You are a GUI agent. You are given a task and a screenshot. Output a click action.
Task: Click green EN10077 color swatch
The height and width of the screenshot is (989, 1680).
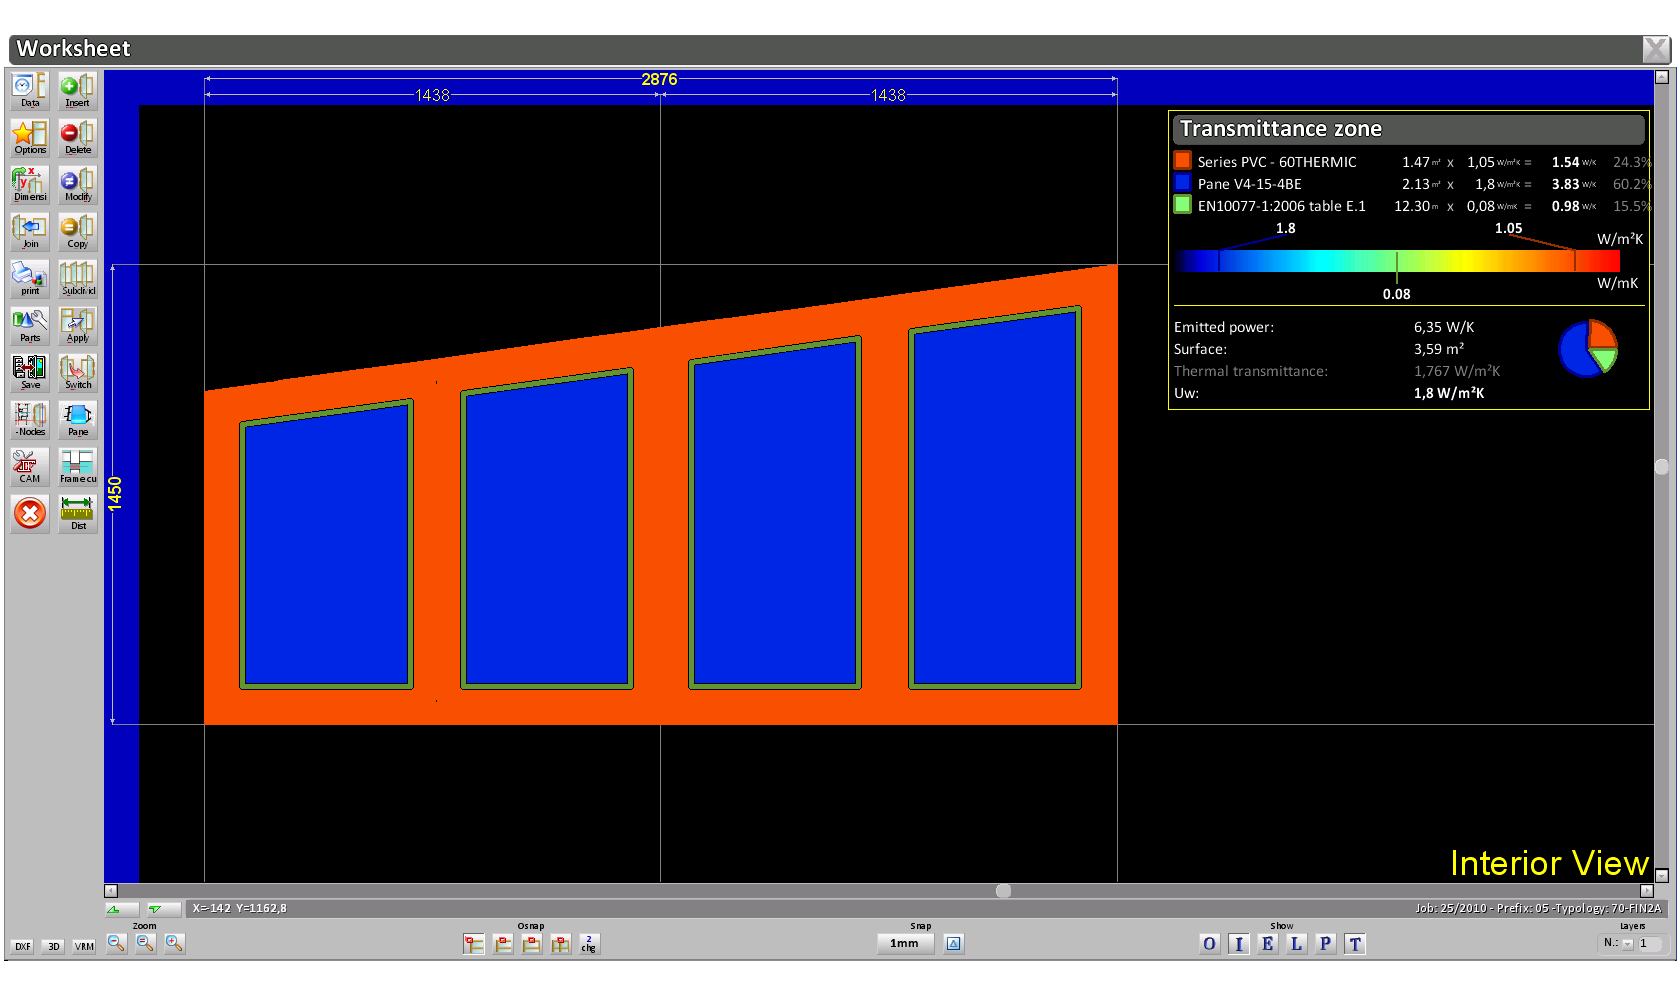pos(1182,204)
